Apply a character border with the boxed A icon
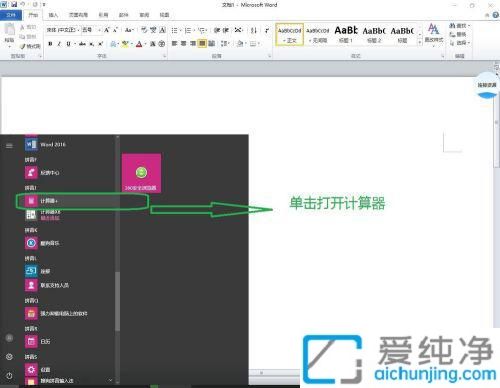The image size is (500, 388). pos(162,30)
